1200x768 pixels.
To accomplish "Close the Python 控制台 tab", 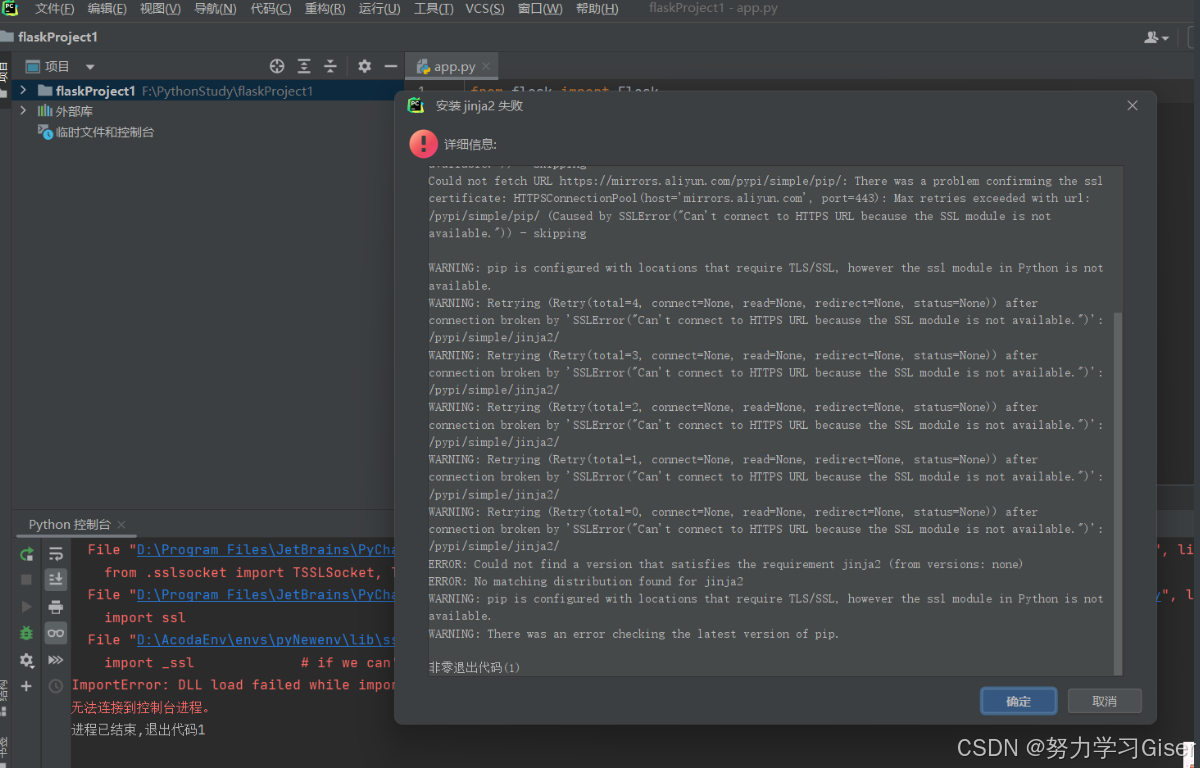I will point(122,525).
